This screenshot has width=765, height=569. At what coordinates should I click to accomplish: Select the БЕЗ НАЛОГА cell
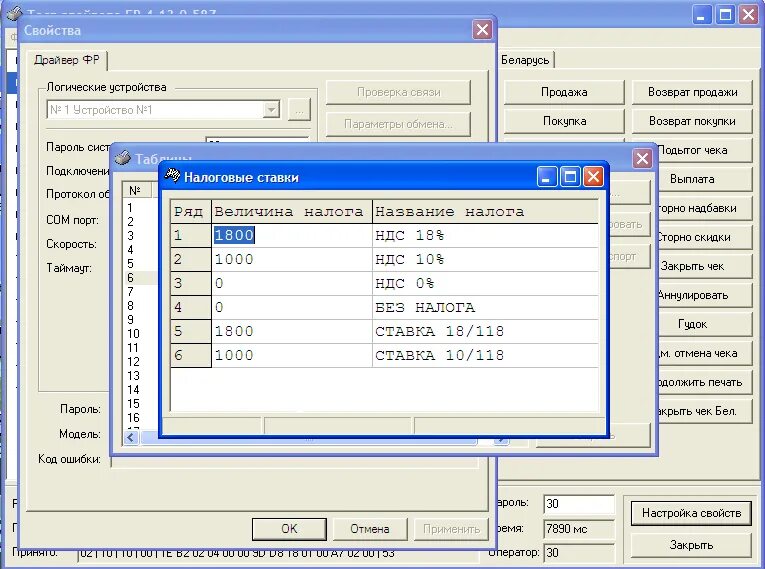click(485, 307)
